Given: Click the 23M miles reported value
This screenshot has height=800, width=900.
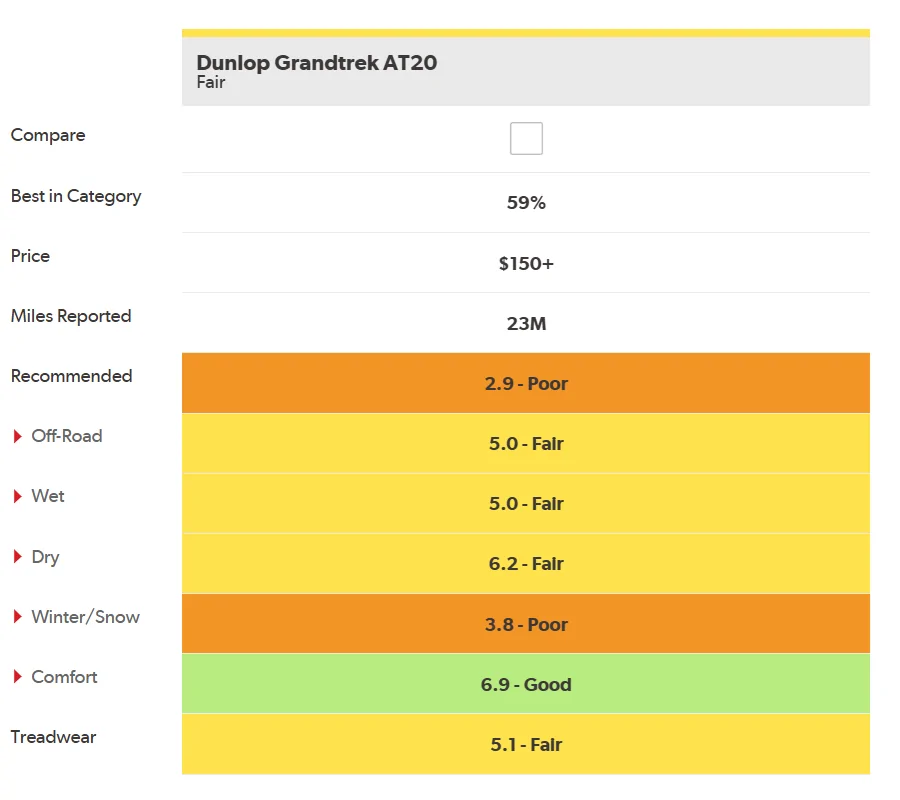Looking at the screenshot, I should pyautogui.click(x=526, y=324).
